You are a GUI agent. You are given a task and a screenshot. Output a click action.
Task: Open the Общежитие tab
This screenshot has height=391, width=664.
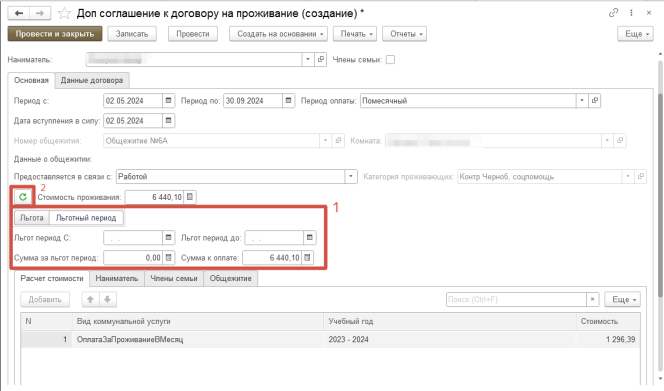(x=231, y=278)
